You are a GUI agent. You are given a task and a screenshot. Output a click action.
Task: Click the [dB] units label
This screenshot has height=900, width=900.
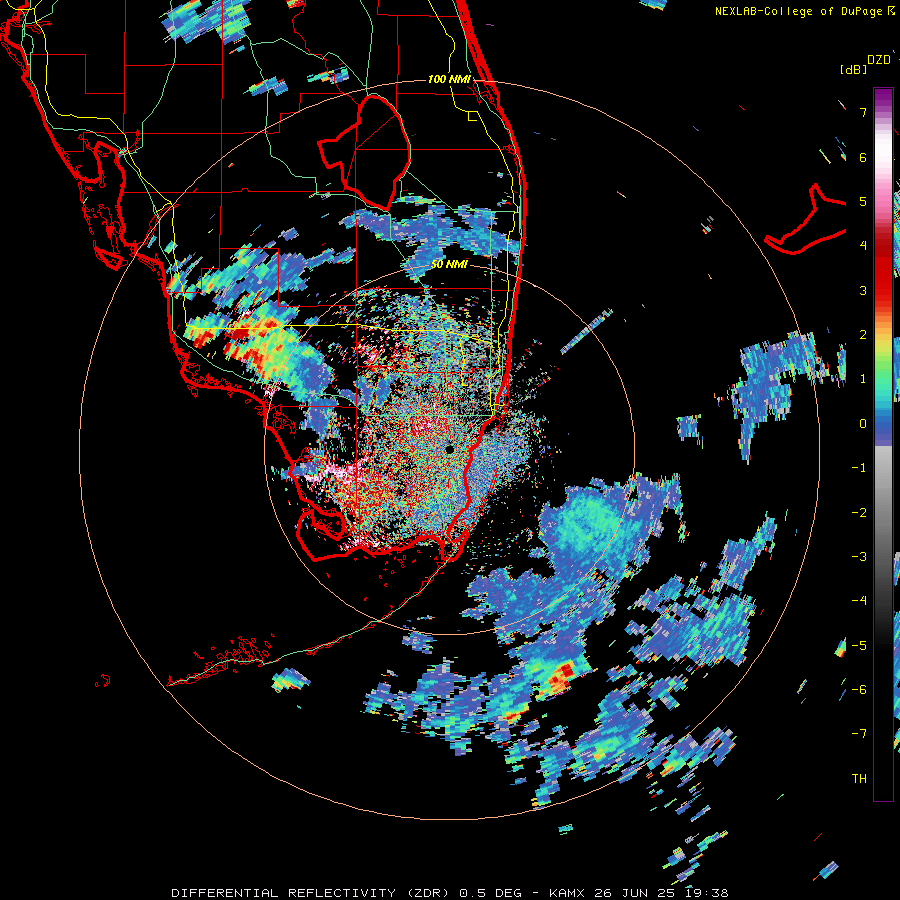coord(853,70)
